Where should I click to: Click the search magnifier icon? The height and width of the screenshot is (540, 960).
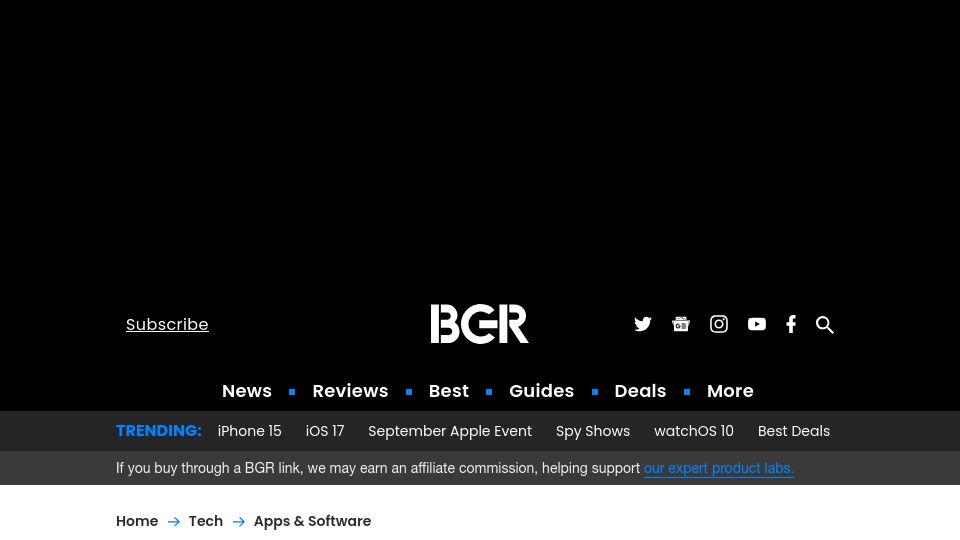tap(825, 324)
